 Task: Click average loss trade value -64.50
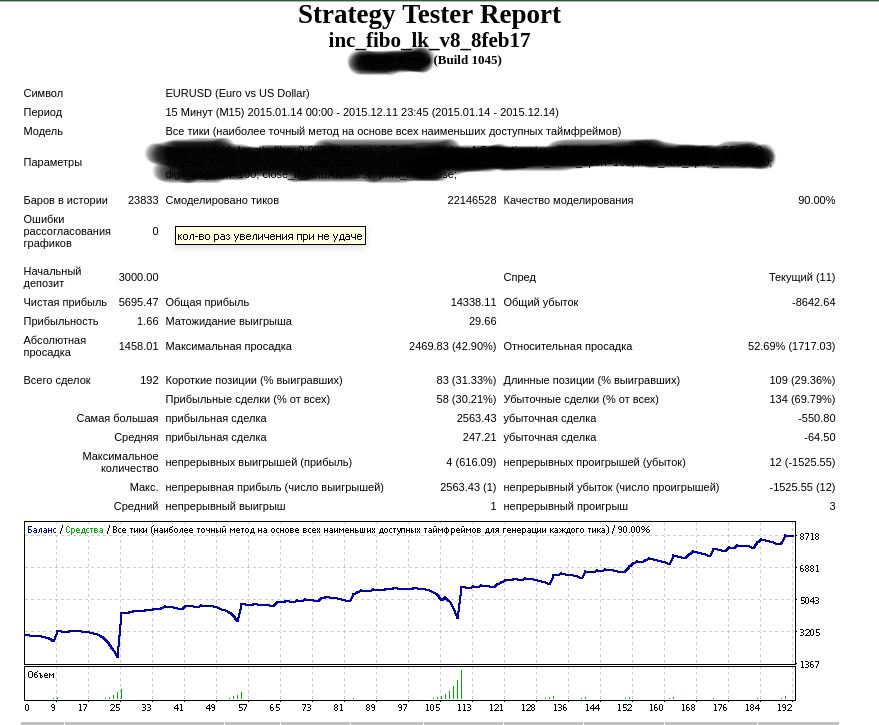coord(820,437)
